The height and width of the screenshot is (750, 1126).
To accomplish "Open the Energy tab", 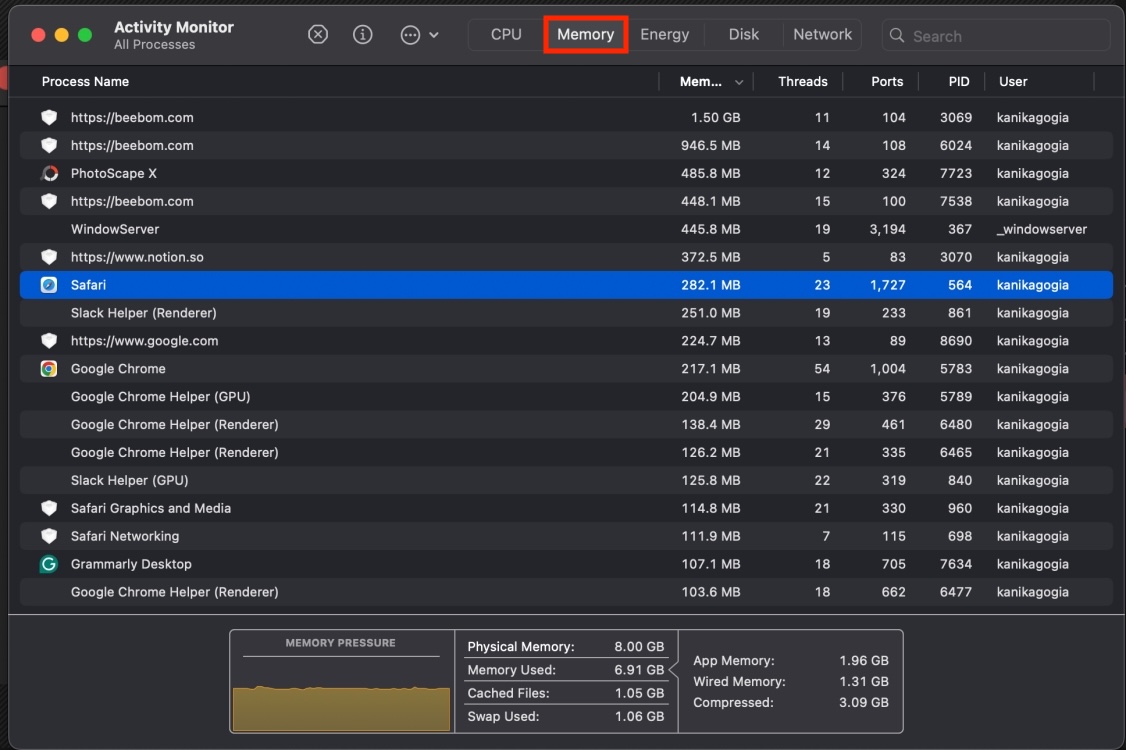I will (664, 33).
